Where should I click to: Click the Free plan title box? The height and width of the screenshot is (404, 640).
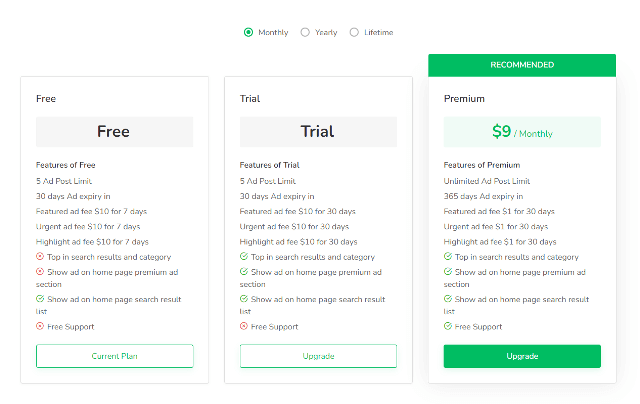click(114, 132)
